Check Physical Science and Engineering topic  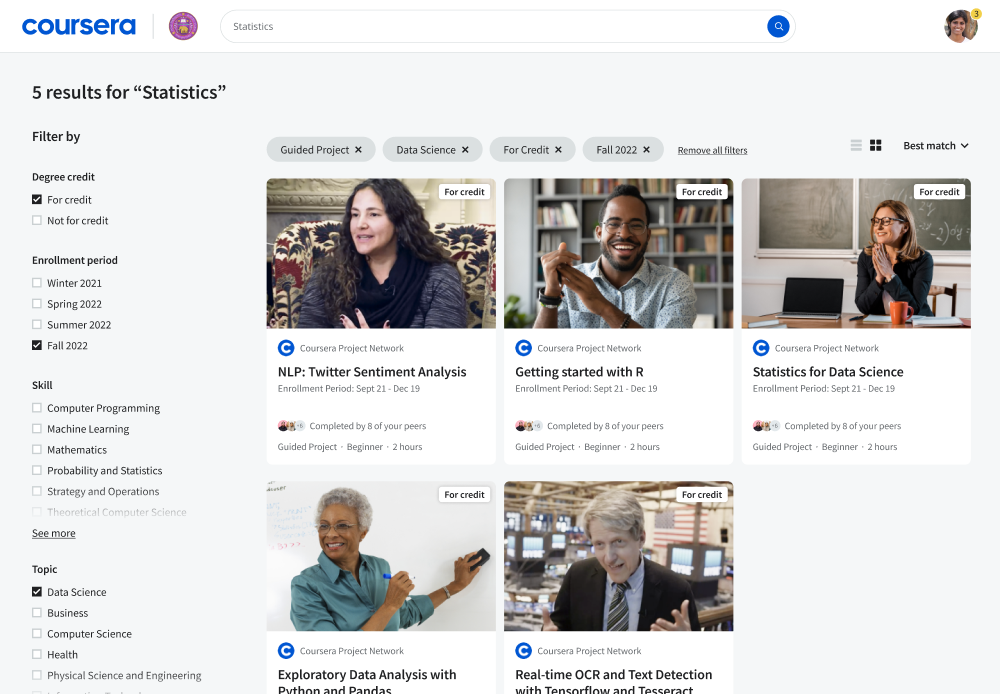37,675
